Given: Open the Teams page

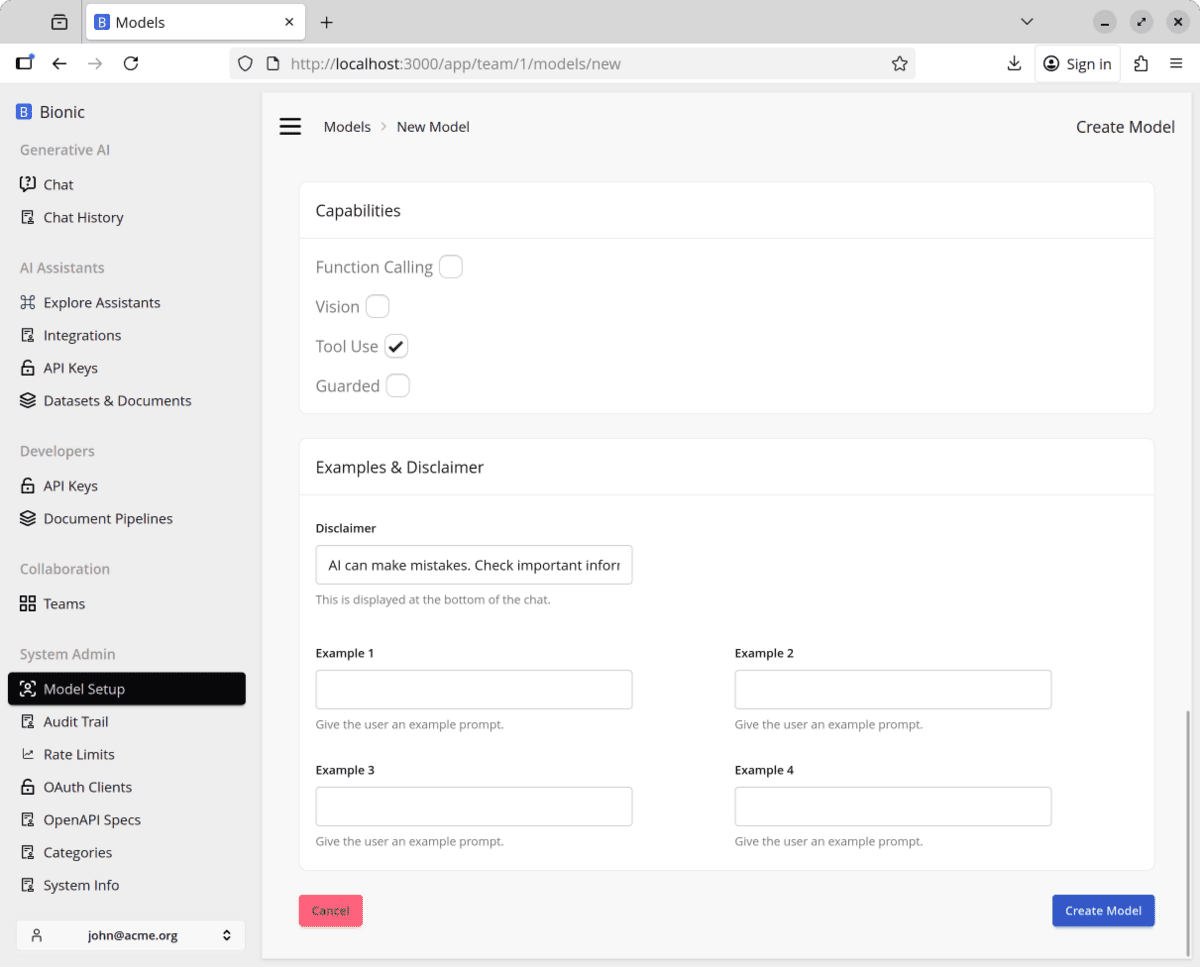Looking at the screenshot, I should pos(64,604).
